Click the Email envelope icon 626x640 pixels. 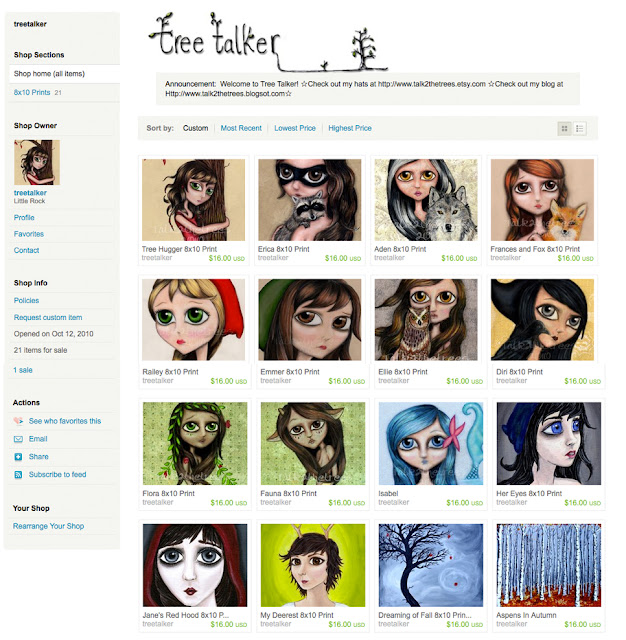point(18,439)
